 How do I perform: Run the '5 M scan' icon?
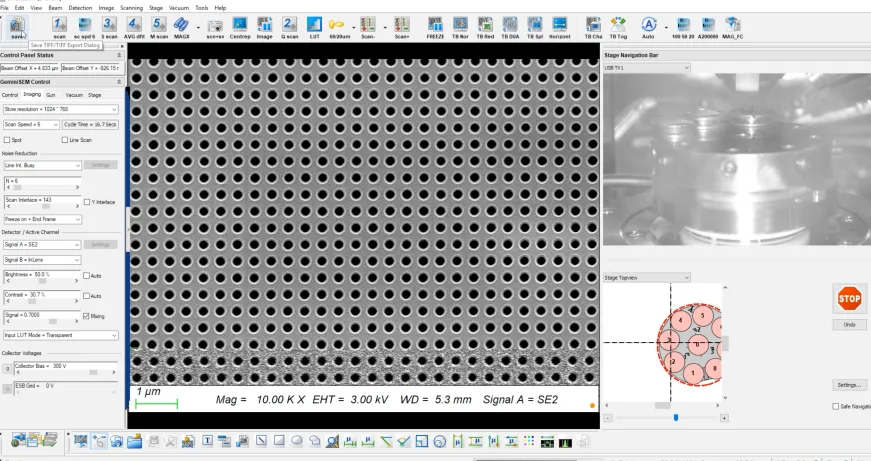click(159, 27)
